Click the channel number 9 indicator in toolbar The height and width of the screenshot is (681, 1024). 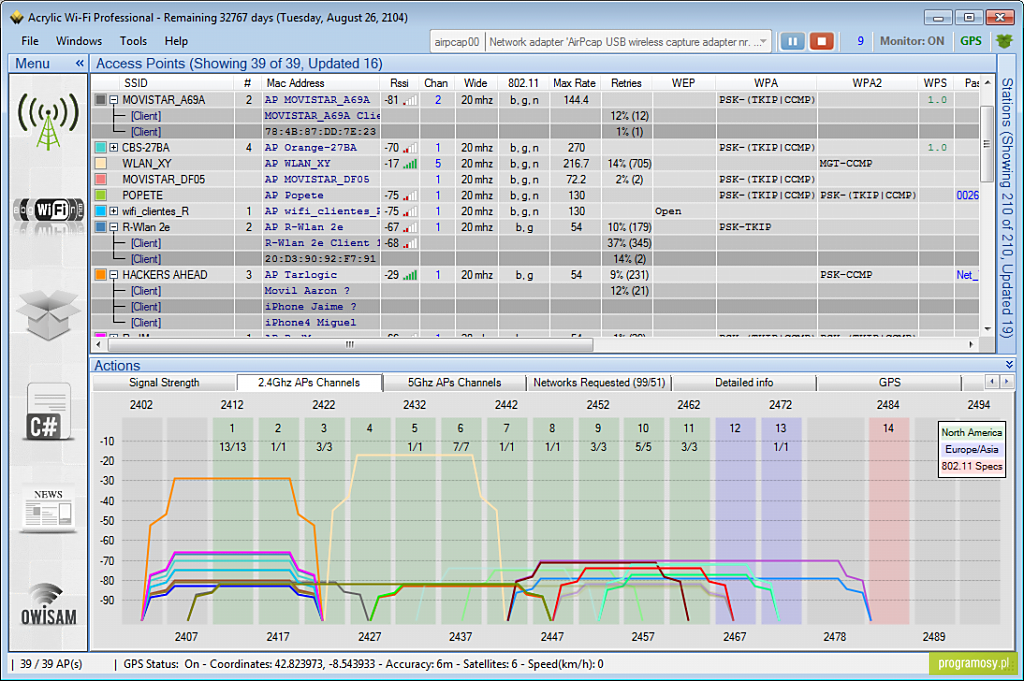860,41
